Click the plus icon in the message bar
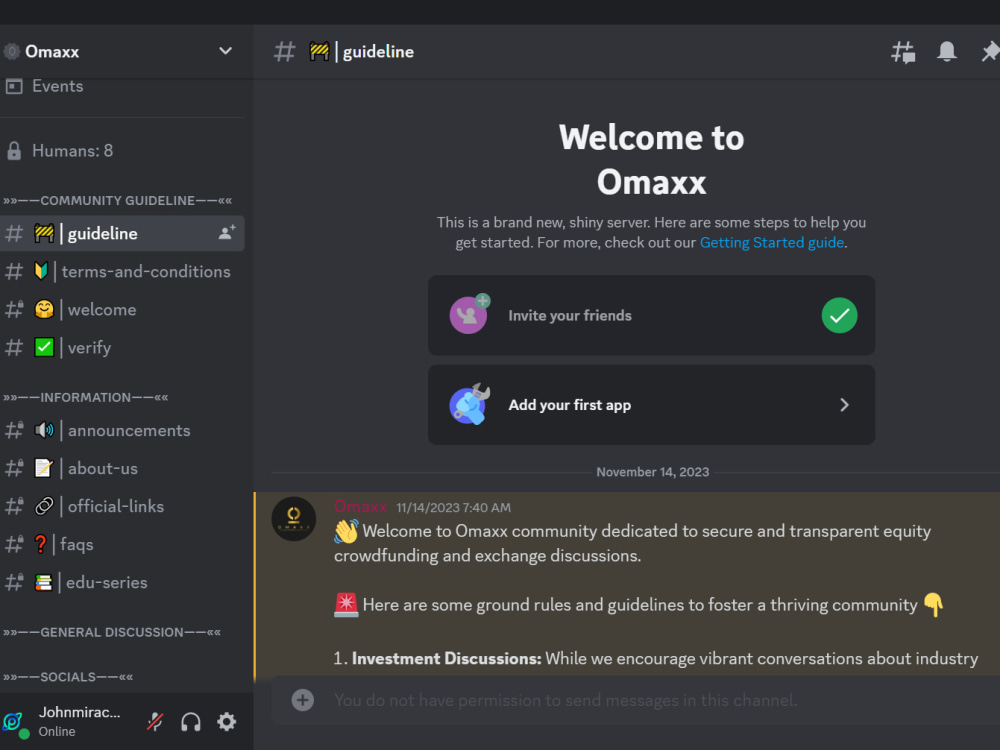Image resolution: width=1000 pixels, height=750 pixels. [302, 700]
